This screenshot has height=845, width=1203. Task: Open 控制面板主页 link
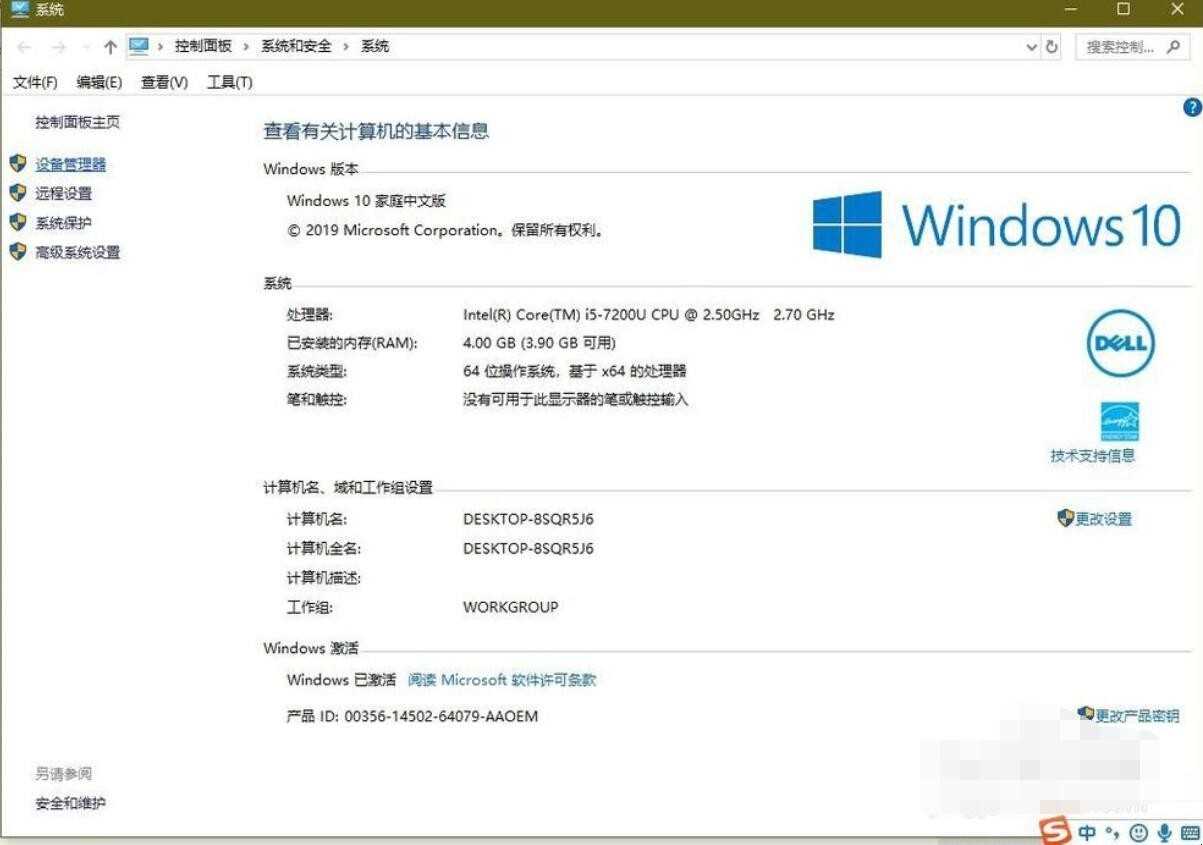(x=77, y=122)
